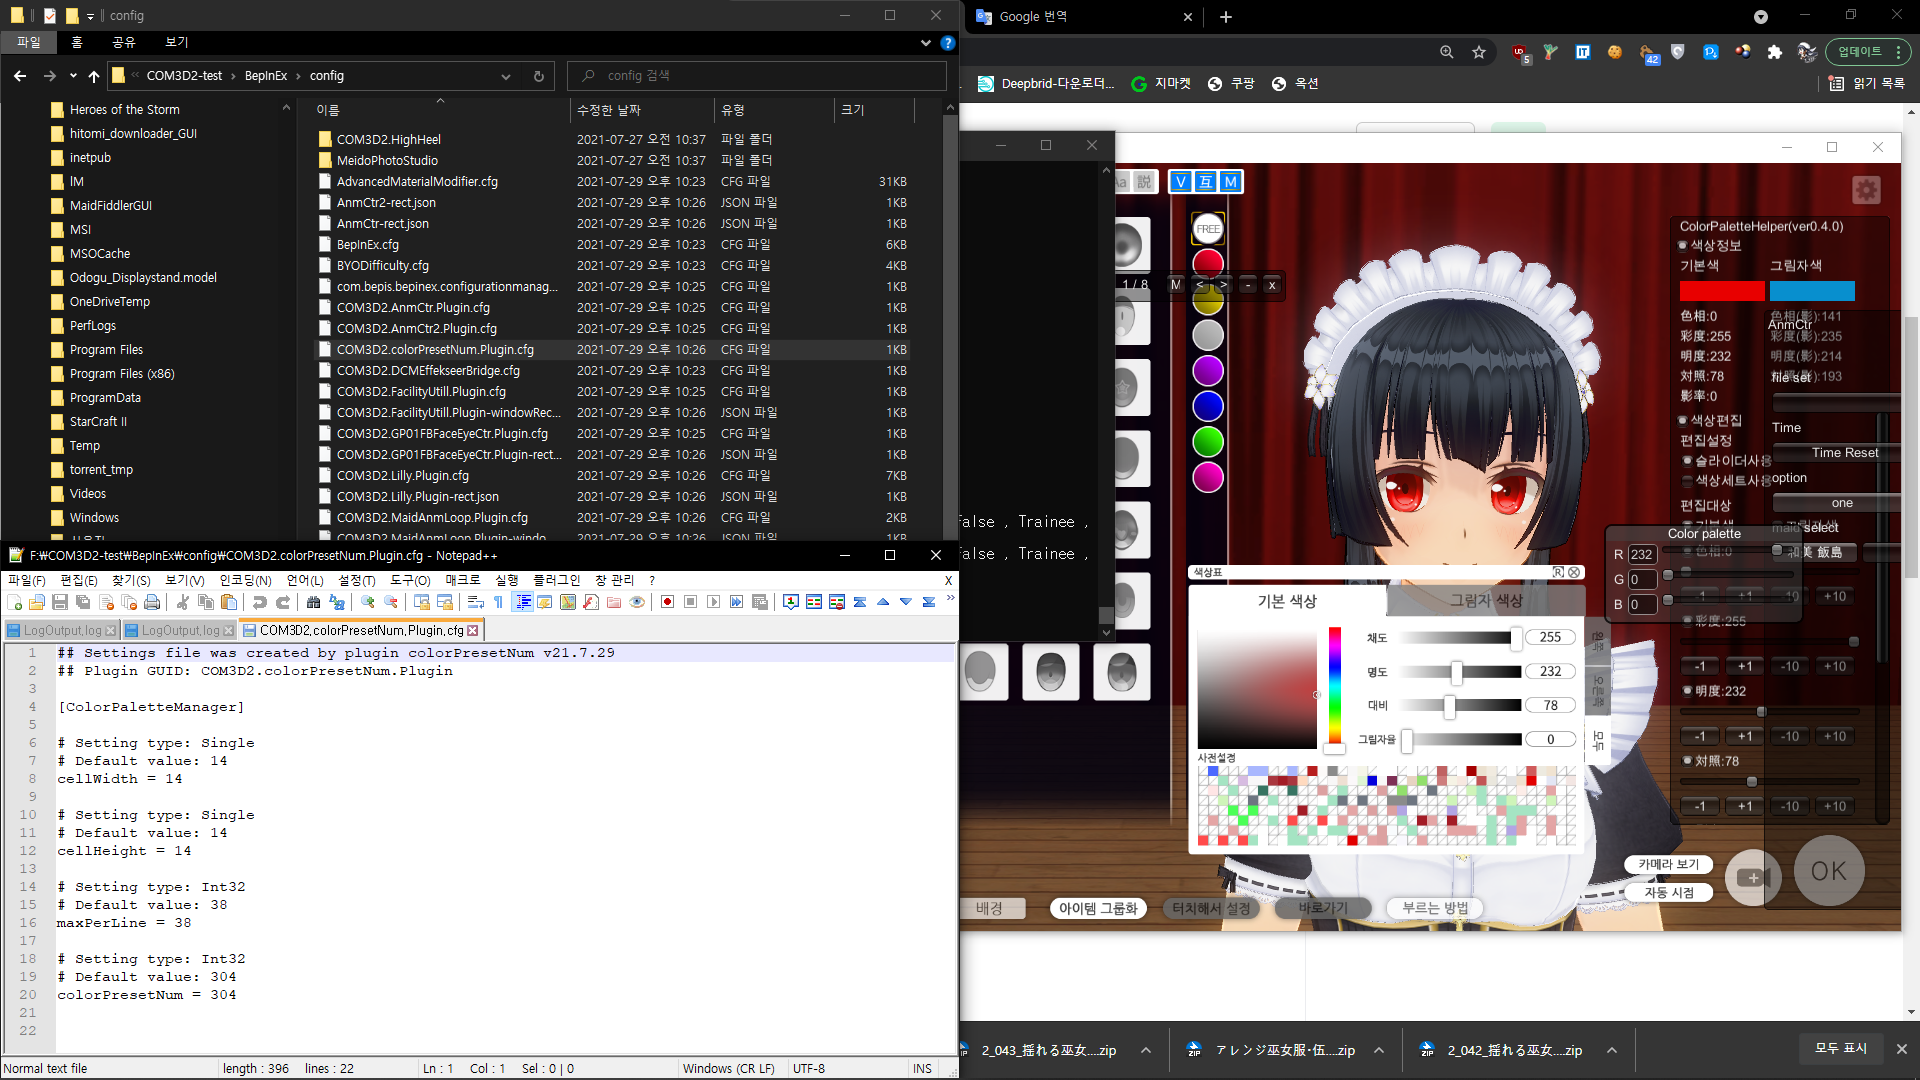The width and height of the screenshot is (1920, 1080).
Task: Toggle the 슬라이더사용 checkbox
Action: tap(1688, 460)
